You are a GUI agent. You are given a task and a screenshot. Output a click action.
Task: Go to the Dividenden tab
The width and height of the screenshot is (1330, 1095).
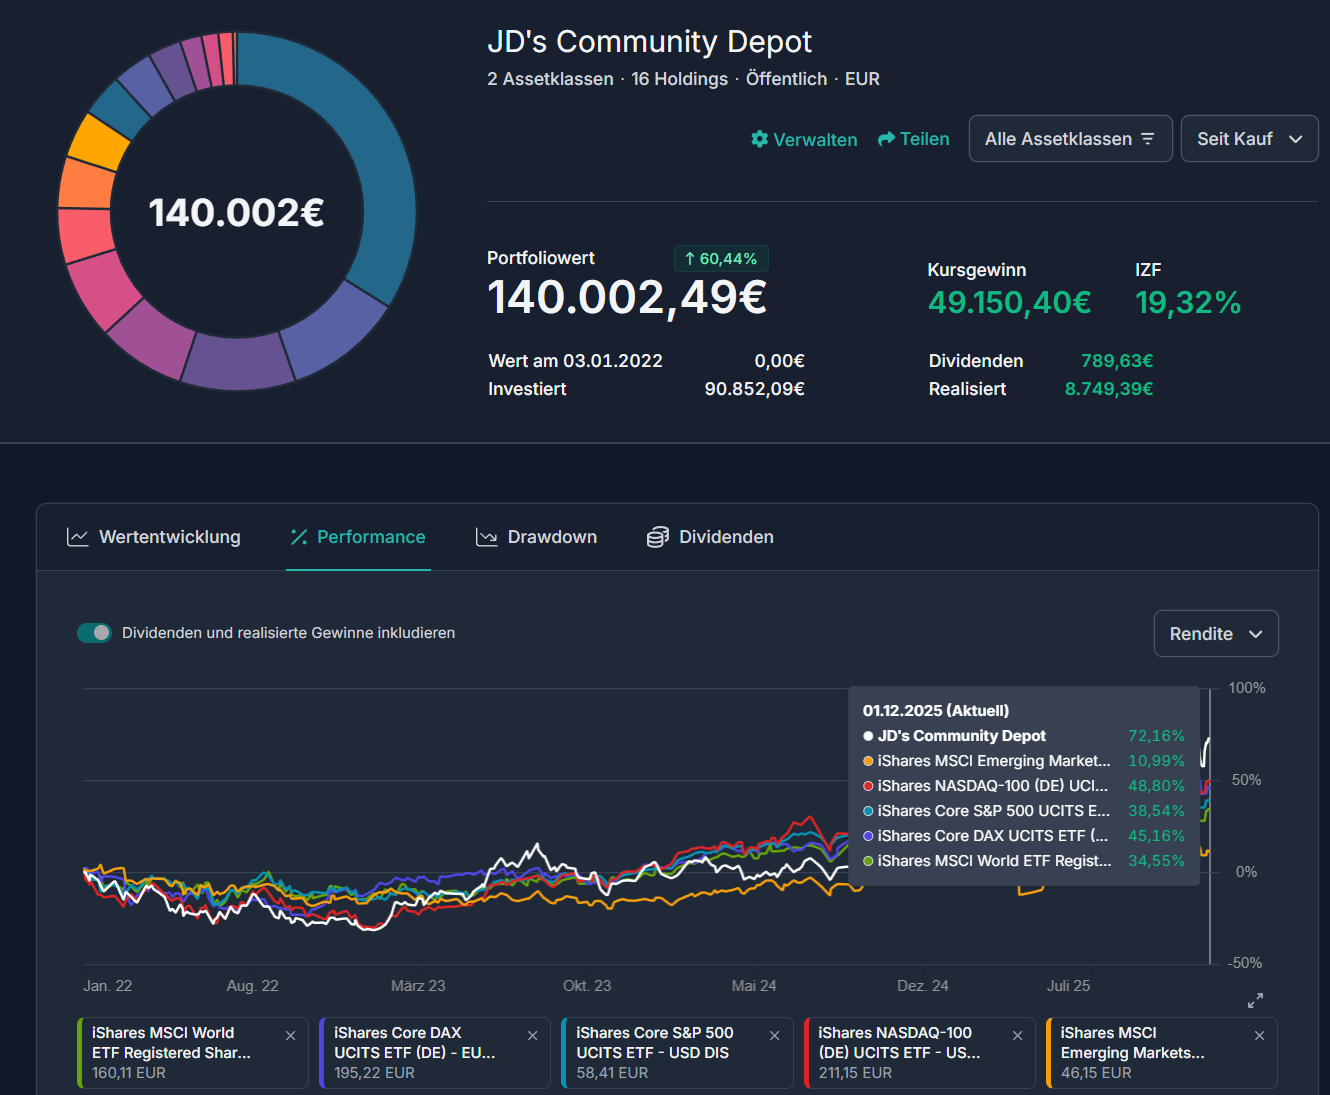pos(710,537)
